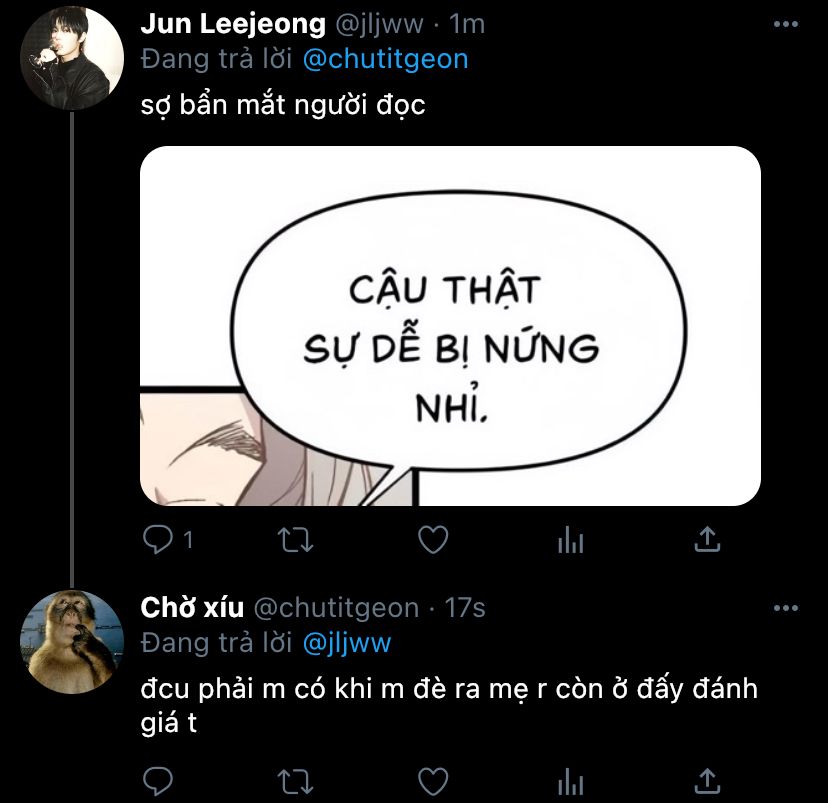
Task: Reply to Jun Leejeong's tweet
Action: click(158, 540)
